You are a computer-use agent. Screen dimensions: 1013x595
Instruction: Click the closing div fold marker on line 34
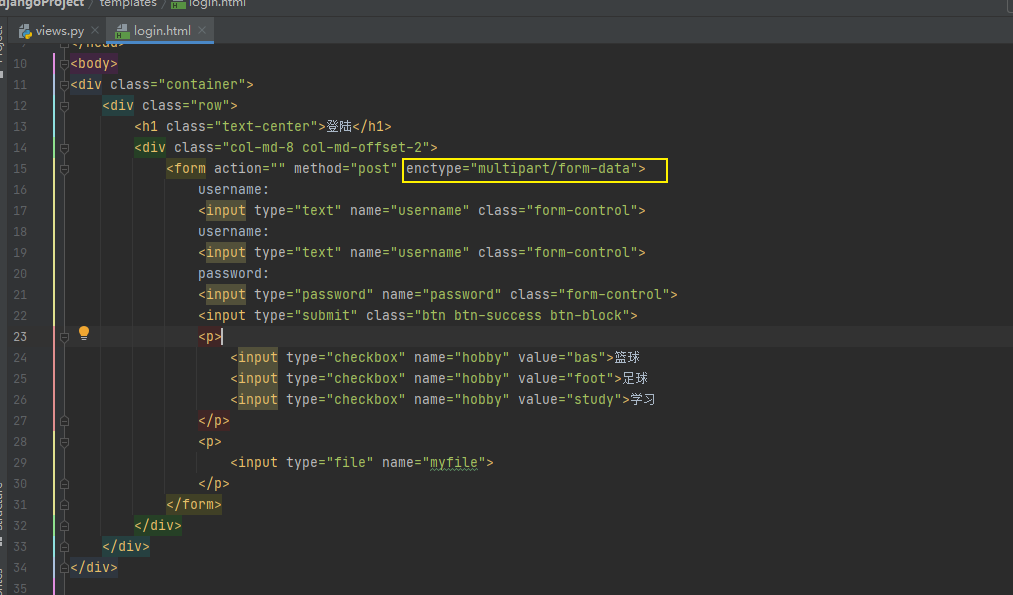[x=64, y=568]
